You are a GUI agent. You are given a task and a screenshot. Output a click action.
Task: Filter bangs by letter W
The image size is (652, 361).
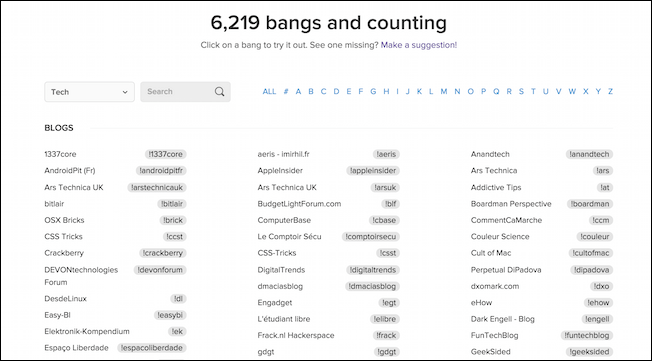pyautogui.click(x=572, y=91)
